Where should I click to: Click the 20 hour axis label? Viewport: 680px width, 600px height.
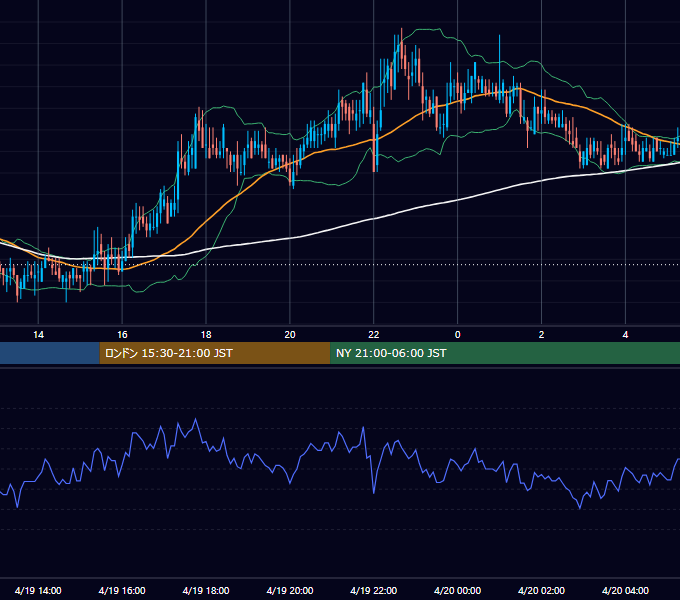[290, 335]
